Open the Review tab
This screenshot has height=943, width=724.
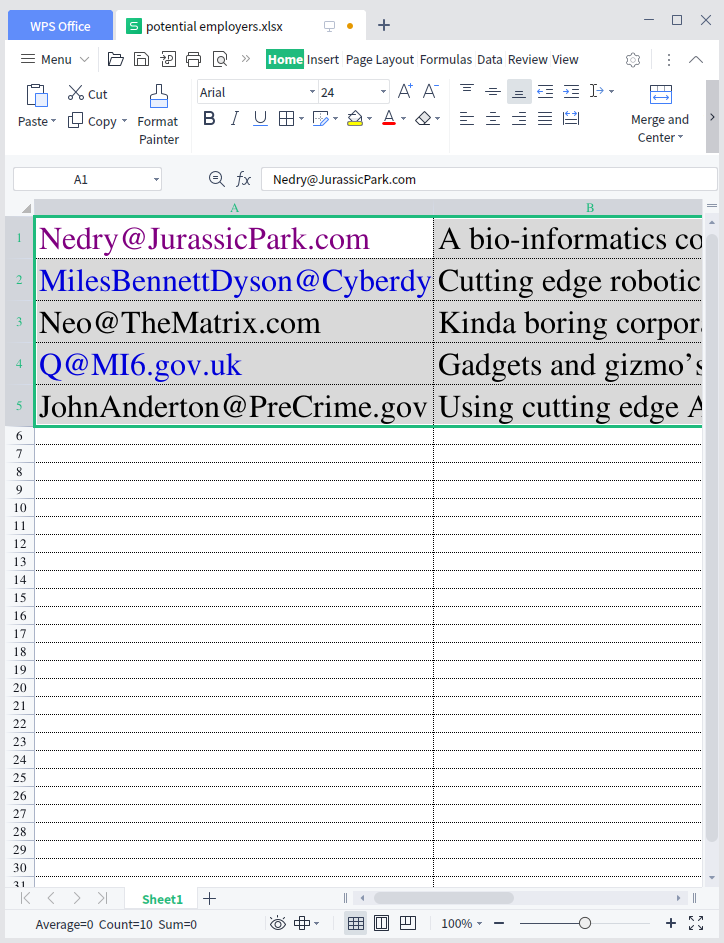(x=527, y=59)
